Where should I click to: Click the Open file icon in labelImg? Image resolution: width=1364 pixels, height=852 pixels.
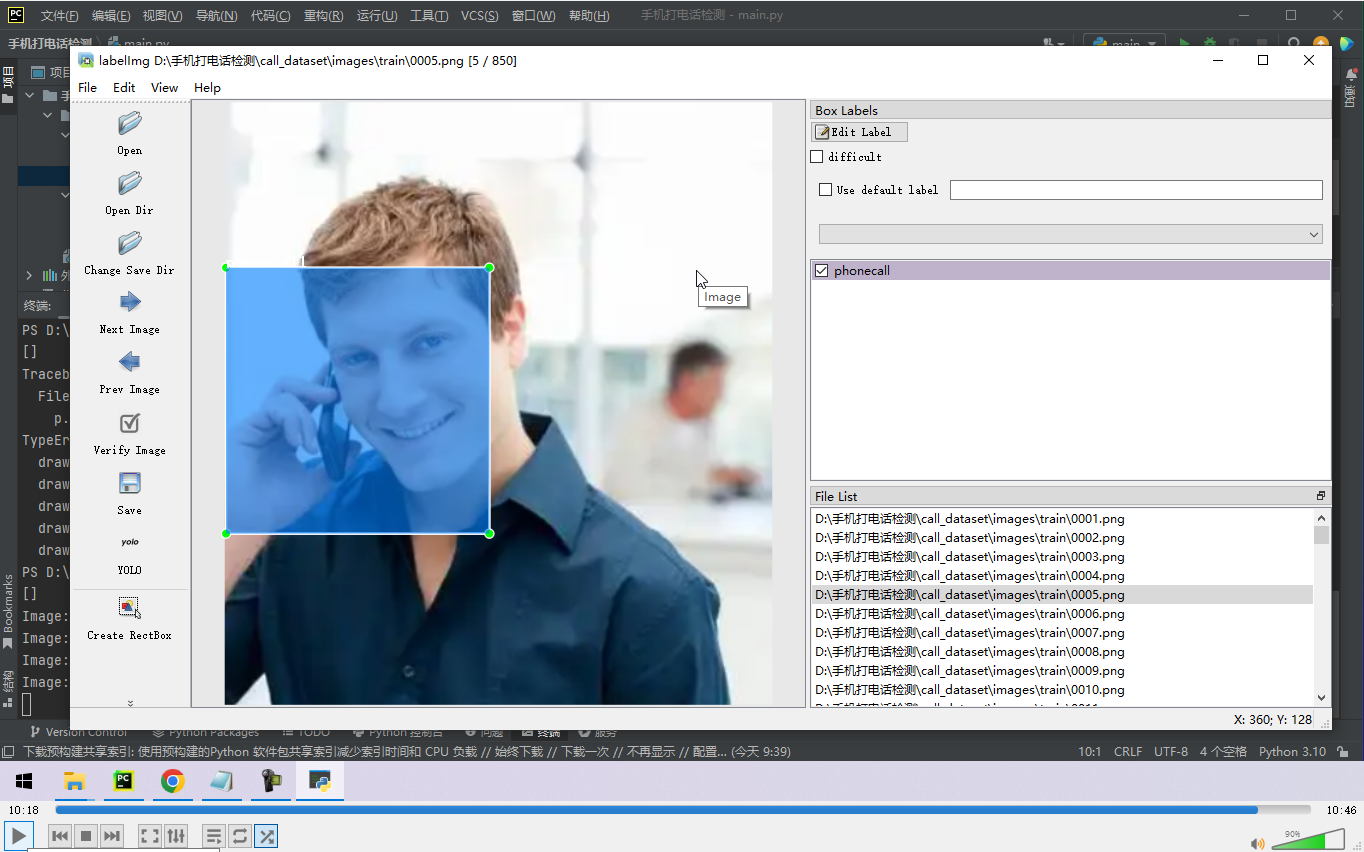(130, 124)
